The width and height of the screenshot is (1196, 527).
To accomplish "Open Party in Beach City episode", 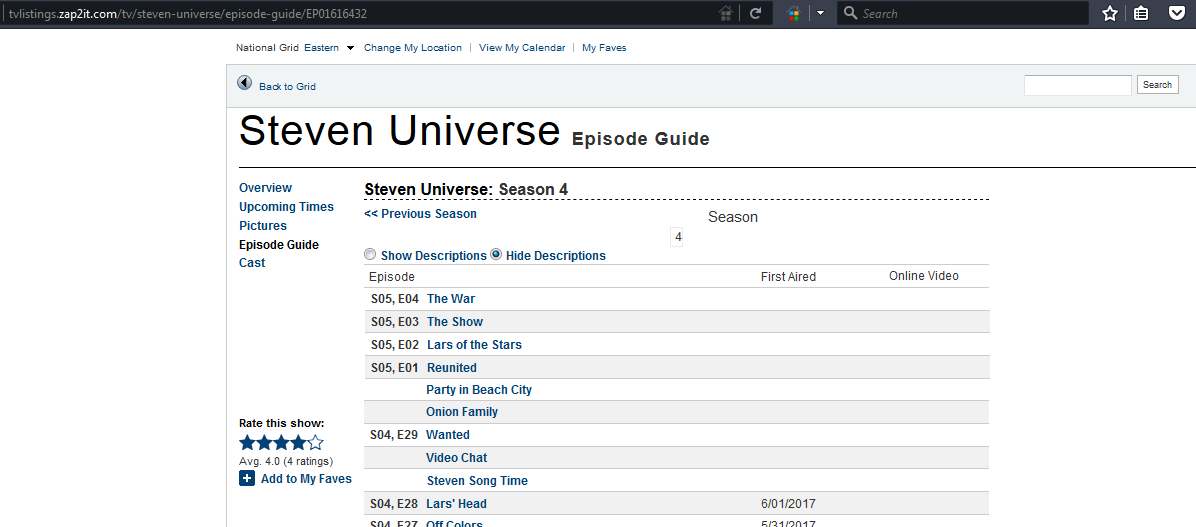I will click(x=479, y=390).
